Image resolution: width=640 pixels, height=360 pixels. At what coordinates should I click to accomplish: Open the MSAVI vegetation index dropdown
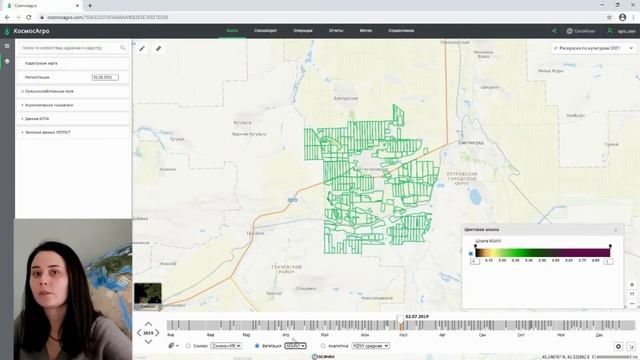pos(295,346)
